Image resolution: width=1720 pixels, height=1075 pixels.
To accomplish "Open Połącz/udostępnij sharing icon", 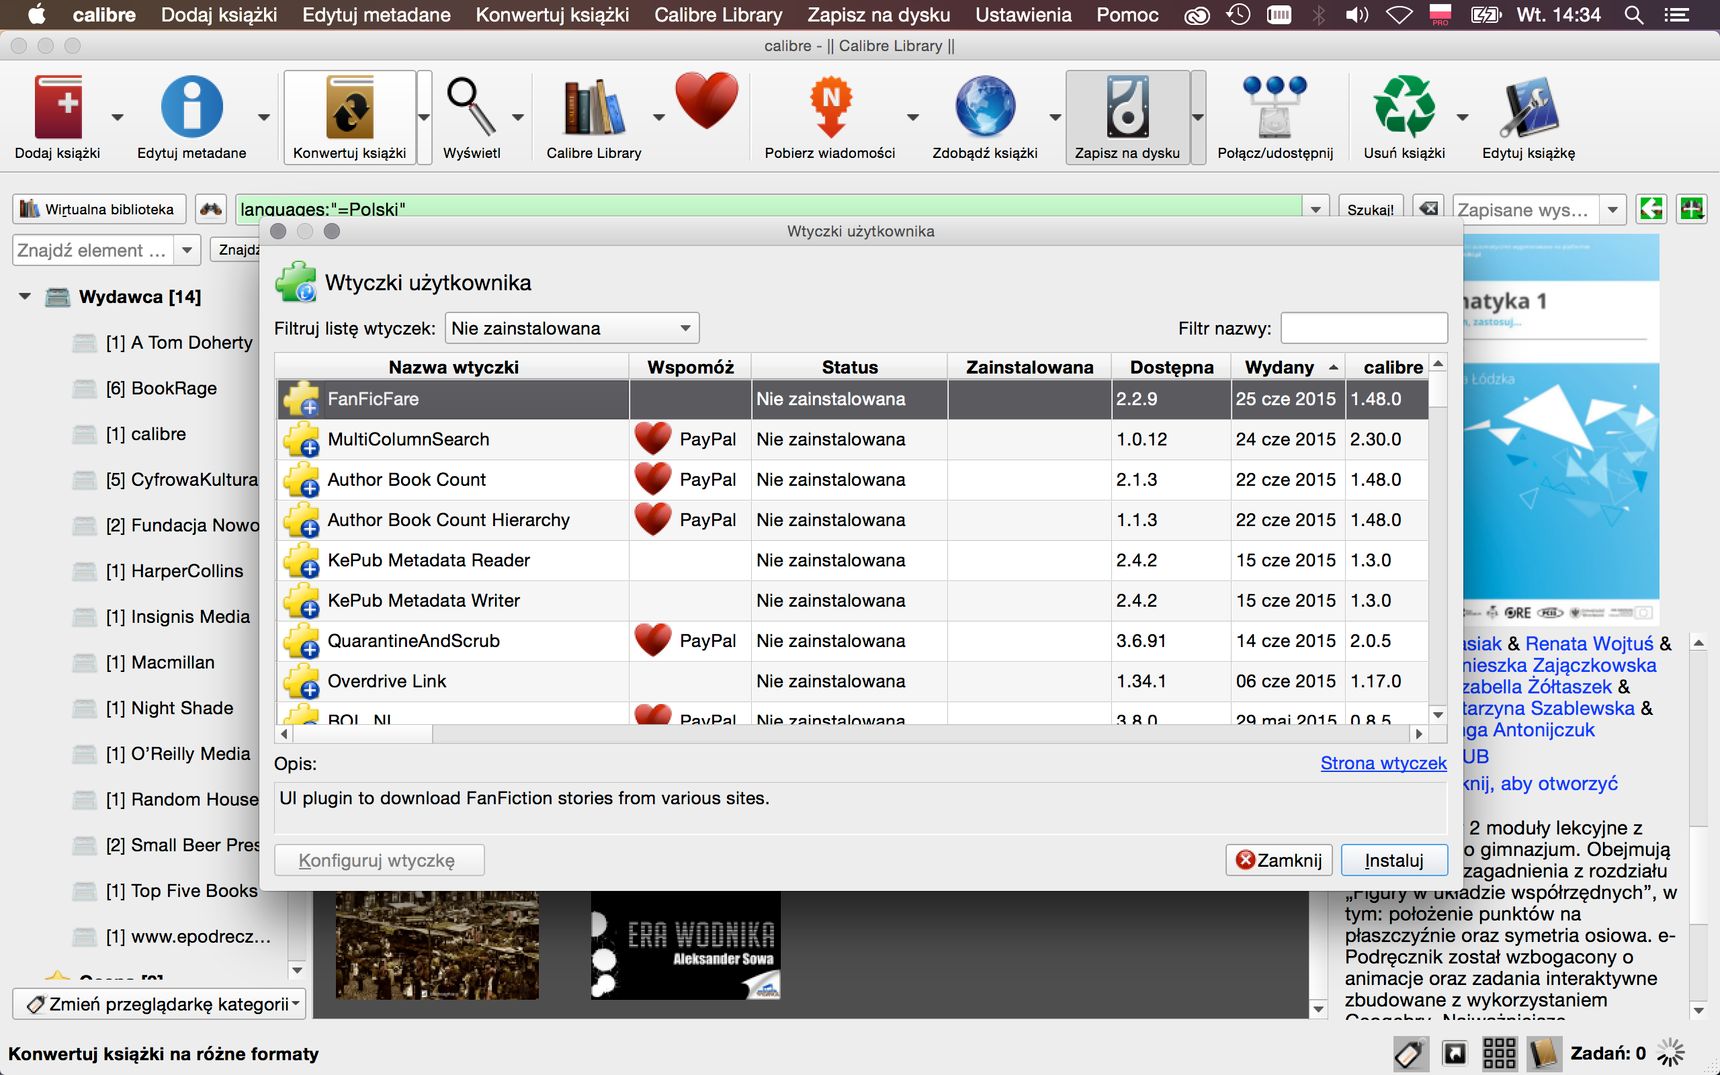I will pyautogui.click(x=1275, y=107).
